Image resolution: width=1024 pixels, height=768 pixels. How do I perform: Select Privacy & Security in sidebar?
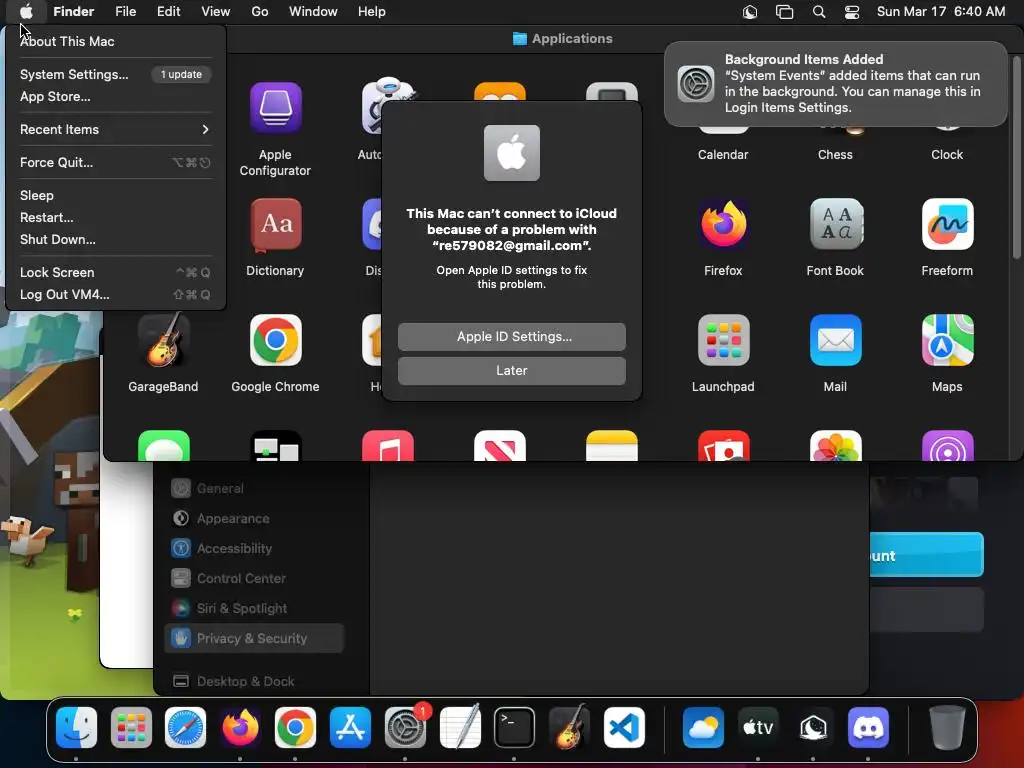(x=253, y=639)
